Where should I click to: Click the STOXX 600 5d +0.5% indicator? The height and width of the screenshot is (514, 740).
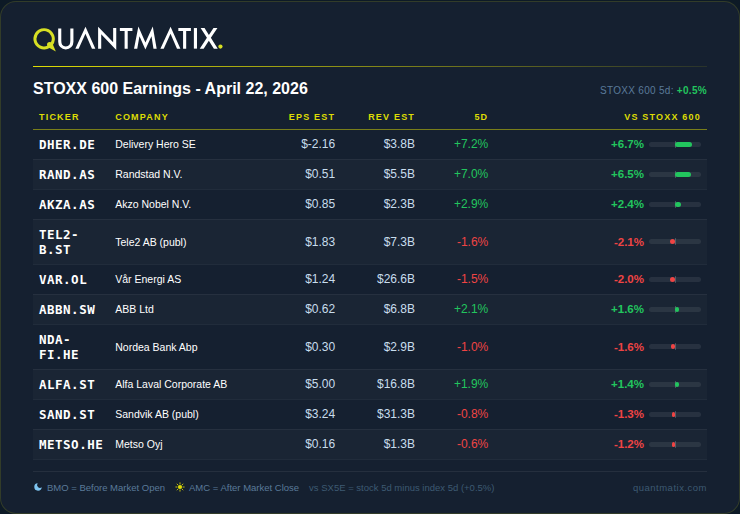(653, 90)
